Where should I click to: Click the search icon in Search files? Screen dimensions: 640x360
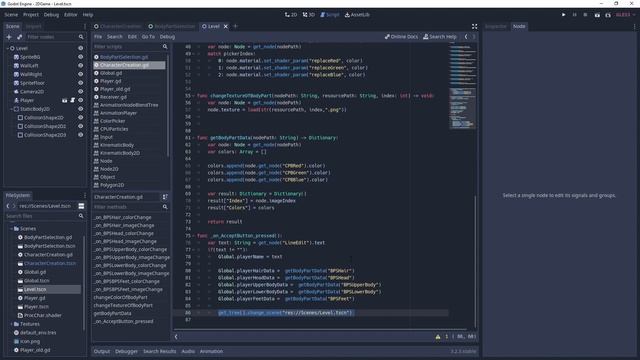pyautogui.click(x=81, y=216)
